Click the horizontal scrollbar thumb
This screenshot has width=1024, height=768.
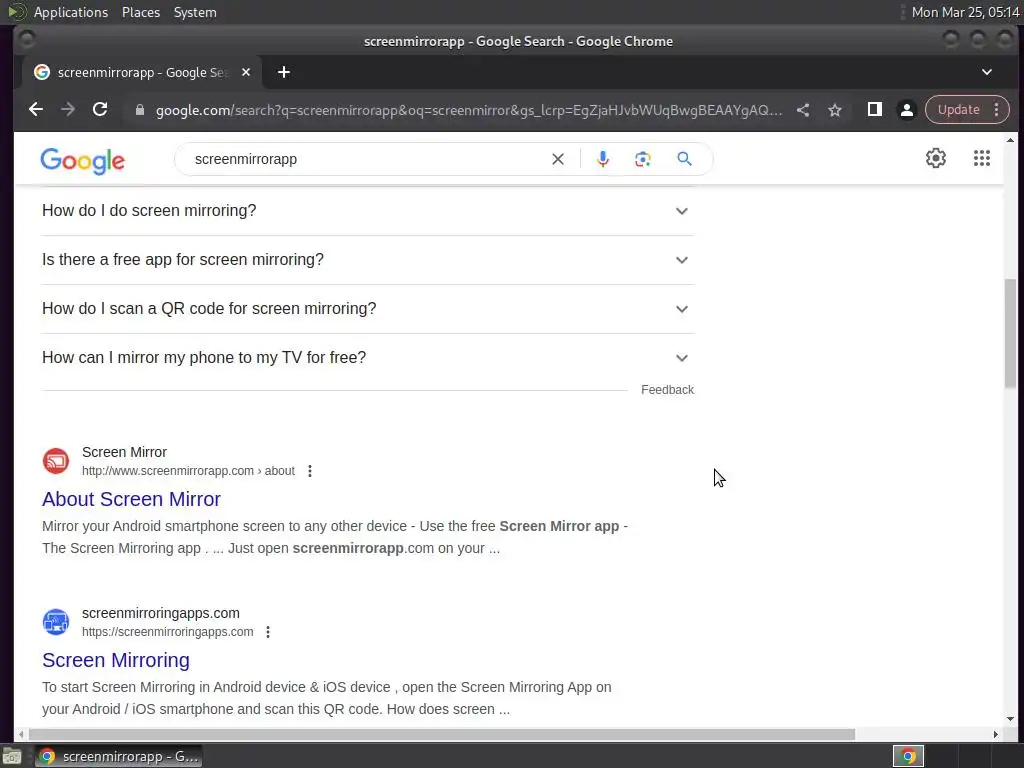(441, 735)
